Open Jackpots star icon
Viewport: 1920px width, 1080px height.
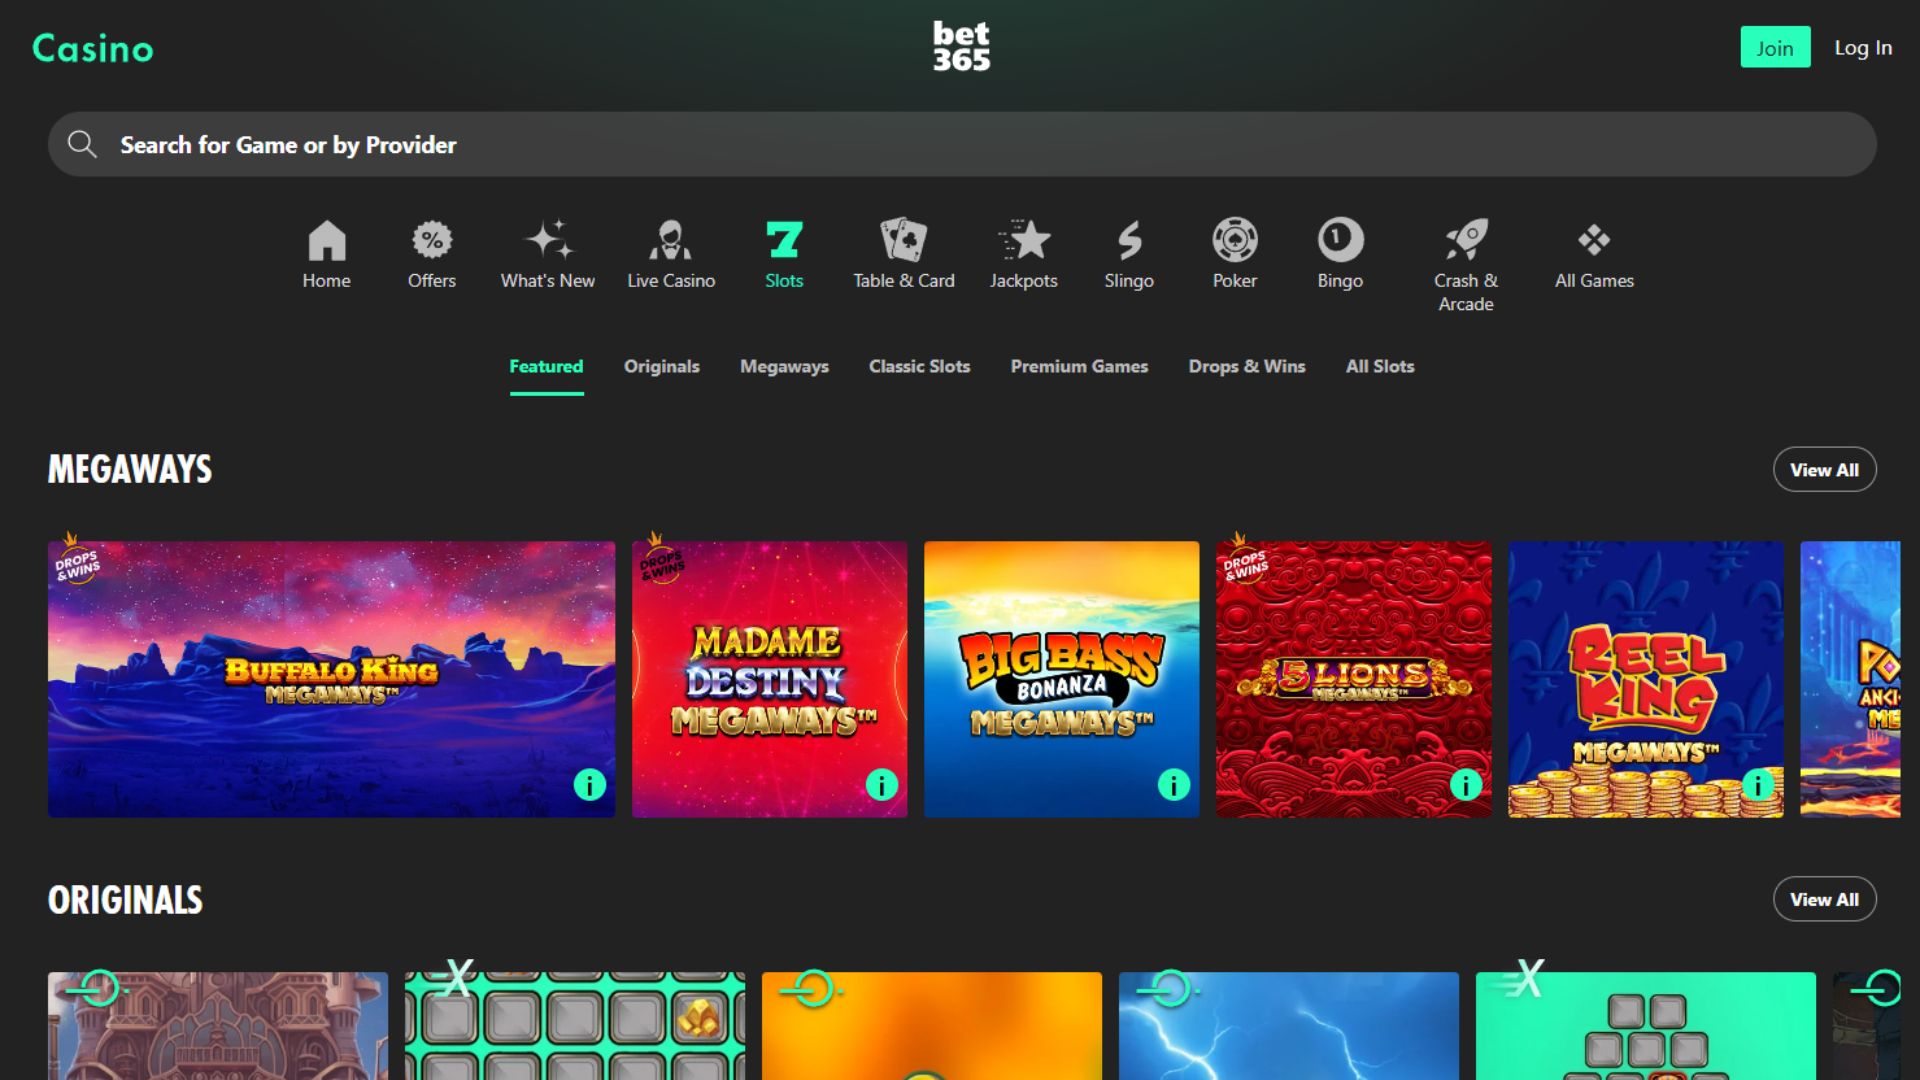coord(1024,240)
